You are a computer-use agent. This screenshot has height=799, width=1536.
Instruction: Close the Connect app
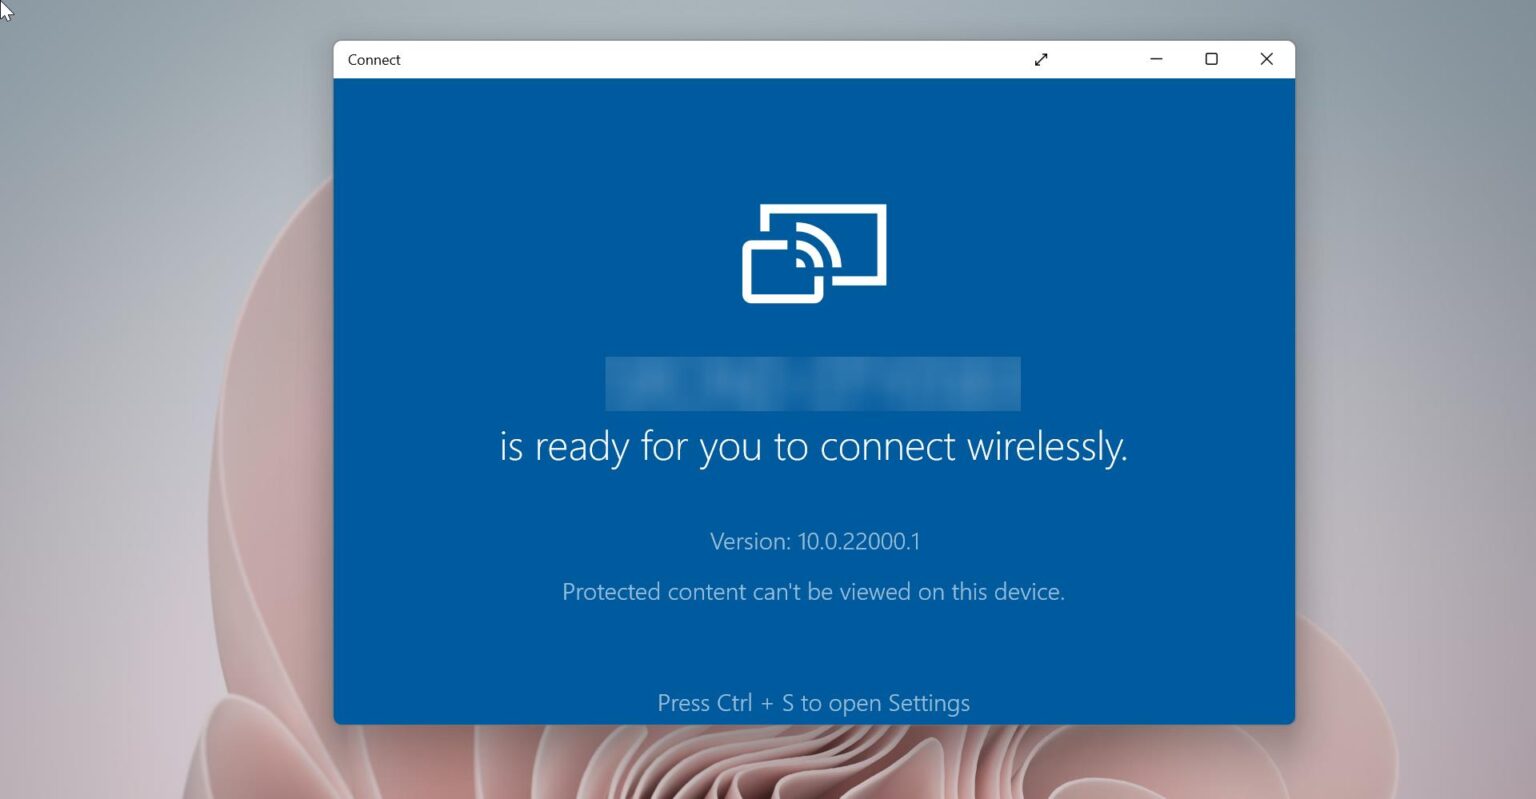(1266, 59)
